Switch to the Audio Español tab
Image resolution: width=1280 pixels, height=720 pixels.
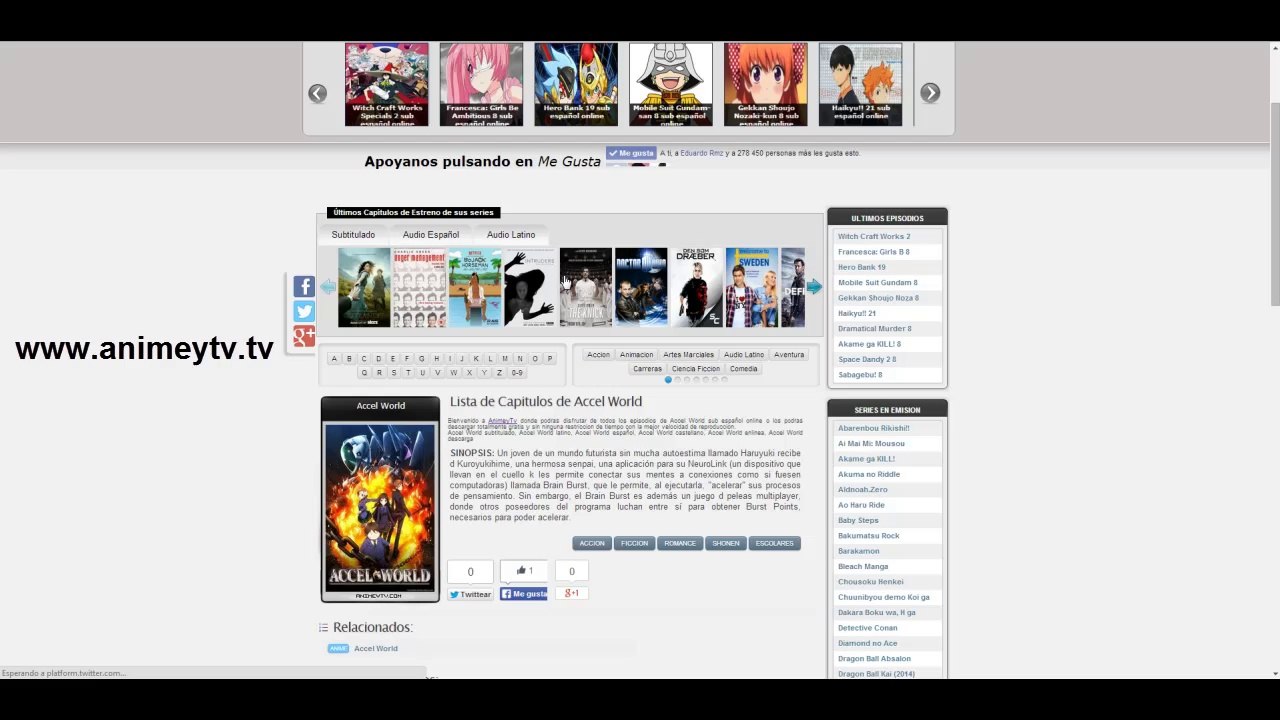click(x=431, y=235)
